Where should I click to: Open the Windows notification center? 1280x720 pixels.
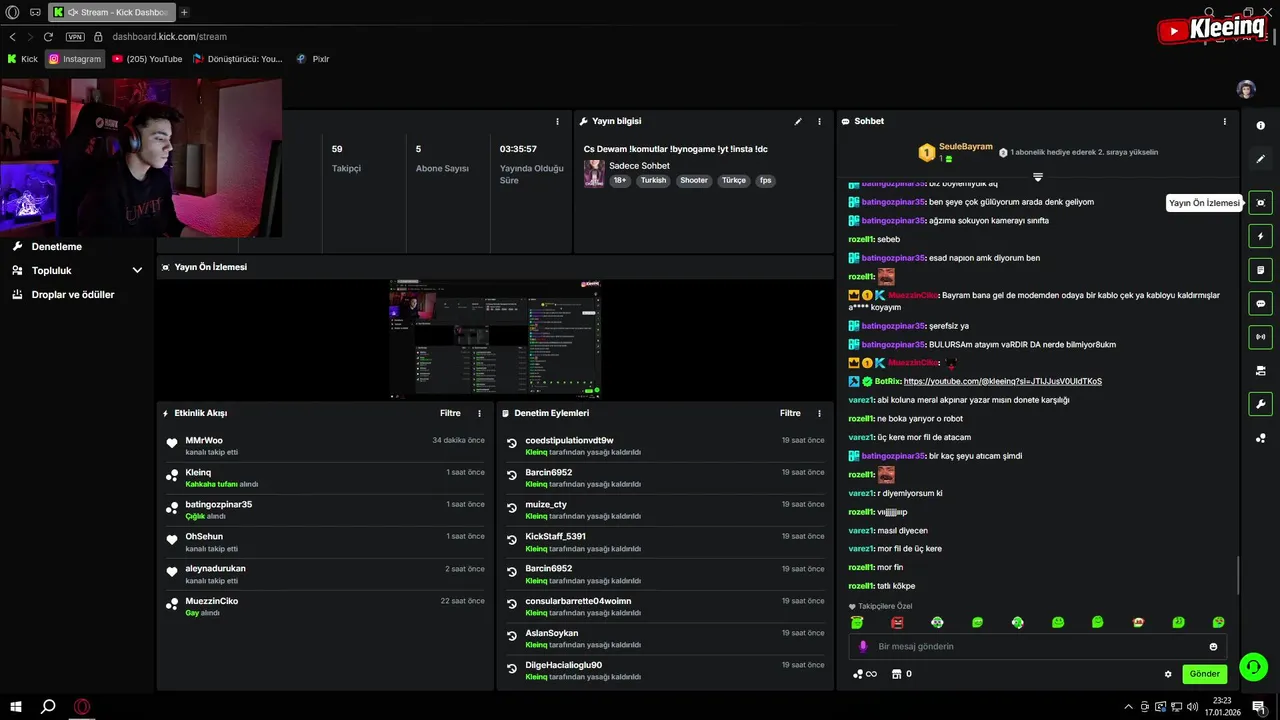point(1258,707)
